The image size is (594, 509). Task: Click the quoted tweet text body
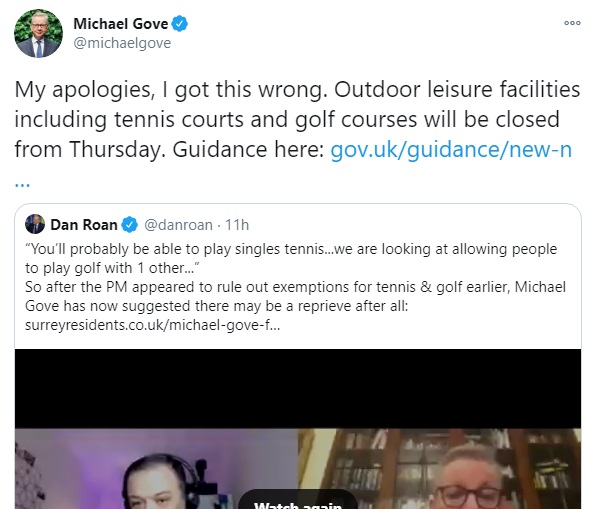(295, 287)
